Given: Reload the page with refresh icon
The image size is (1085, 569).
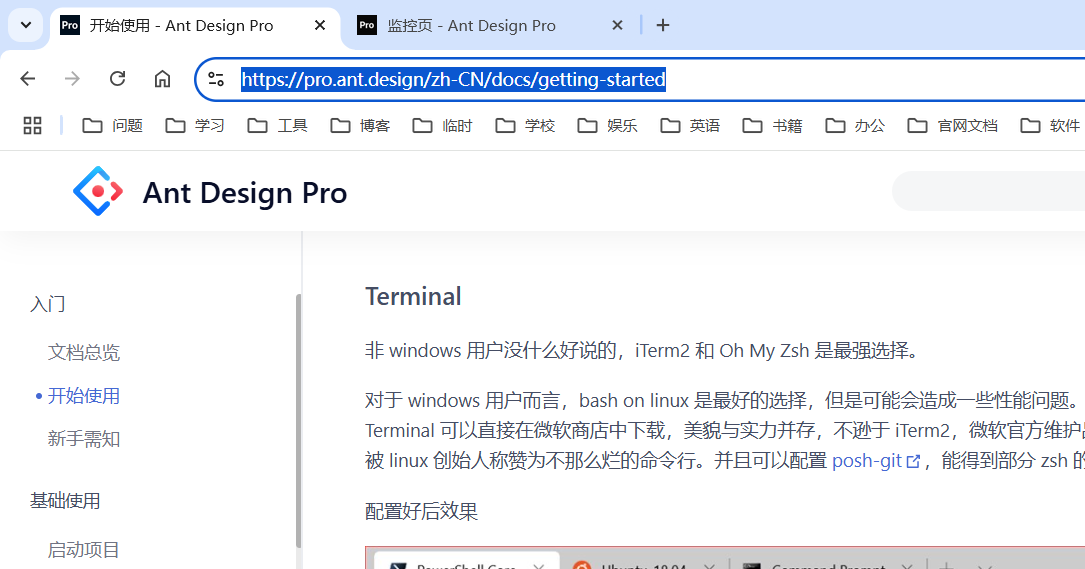Looking at the screenshot, I should tap(118, 79).
